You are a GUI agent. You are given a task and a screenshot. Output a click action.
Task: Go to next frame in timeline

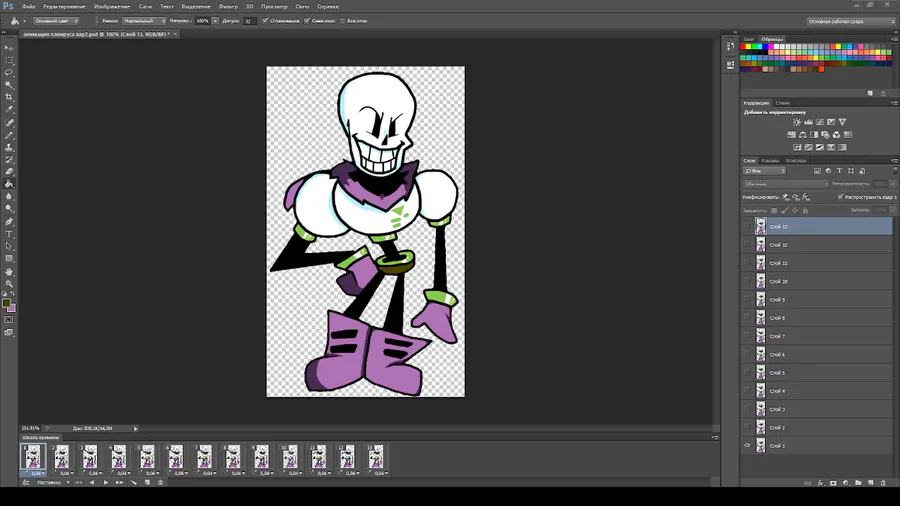(x=119, y=482)
